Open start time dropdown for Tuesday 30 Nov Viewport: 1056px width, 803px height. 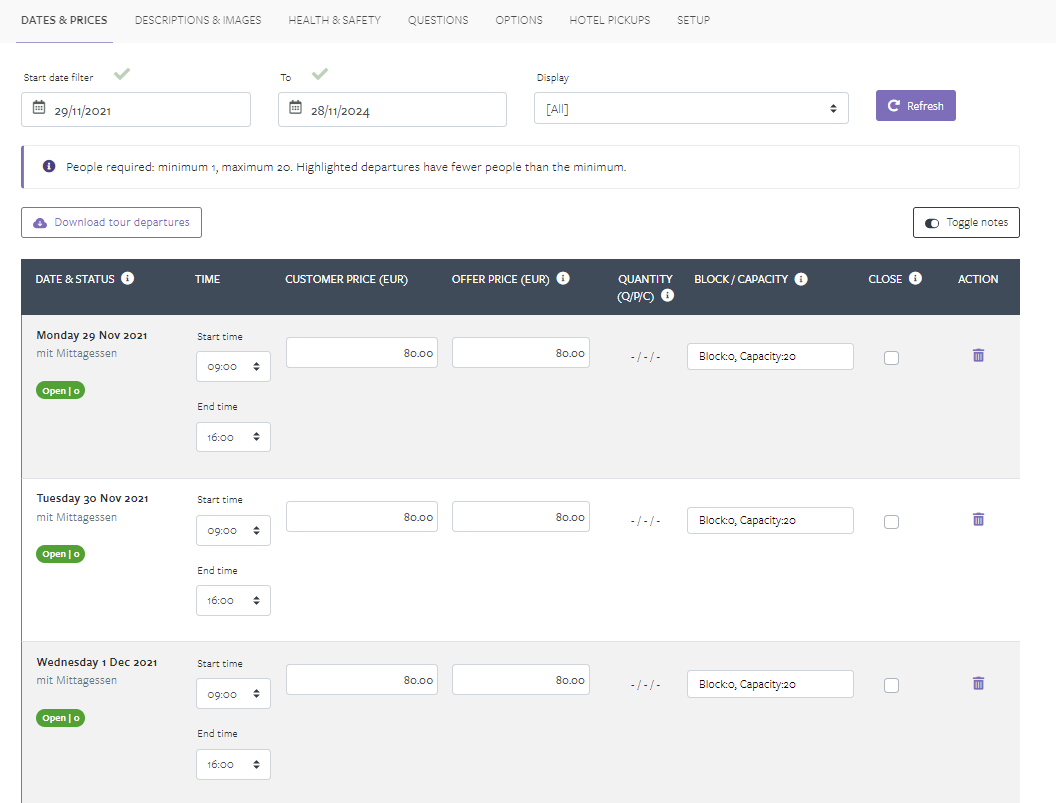(233, 530)
